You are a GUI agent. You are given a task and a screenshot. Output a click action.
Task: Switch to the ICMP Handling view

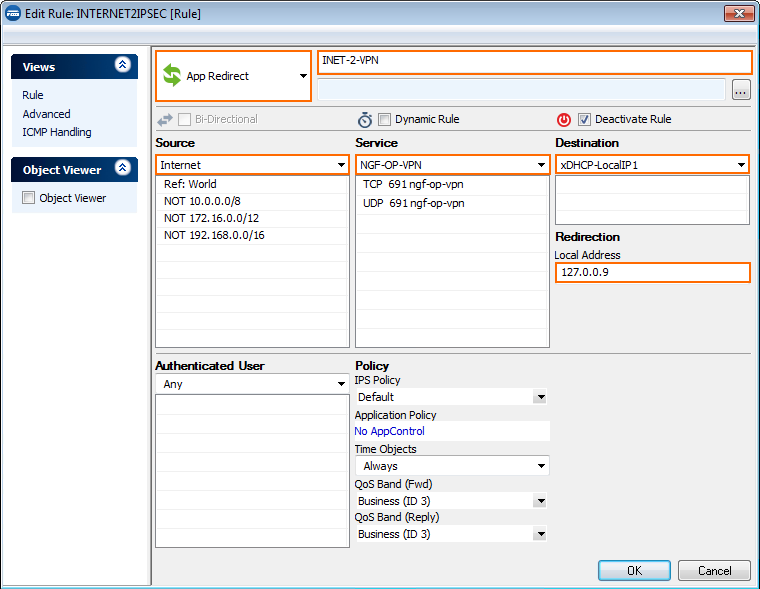click(x=57, y=132)
